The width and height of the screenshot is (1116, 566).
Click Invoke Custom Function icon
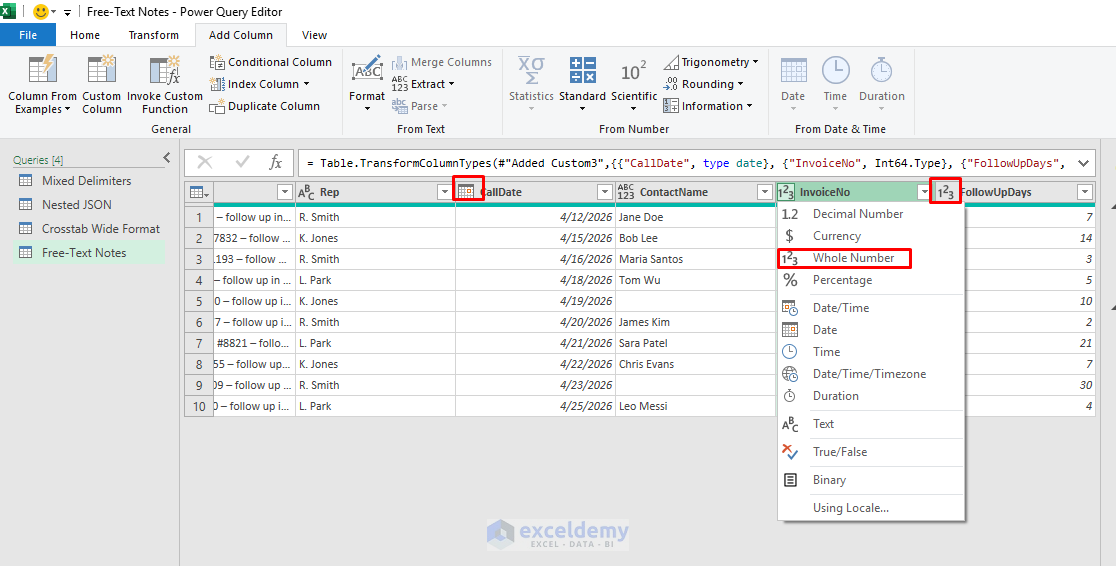click(164, 70)
